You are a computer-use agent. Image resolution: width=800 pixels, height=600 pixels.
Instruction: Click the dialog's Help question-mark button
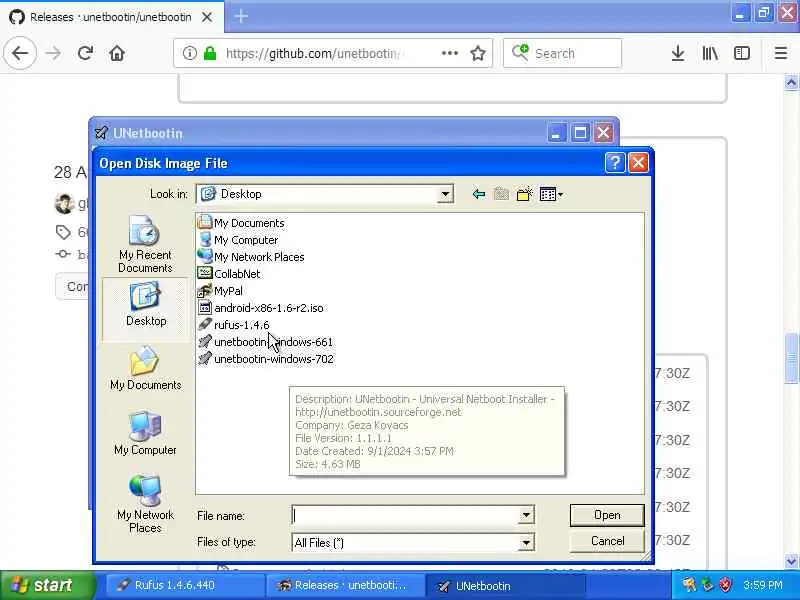pyautogui.click(x=615, y=163)
